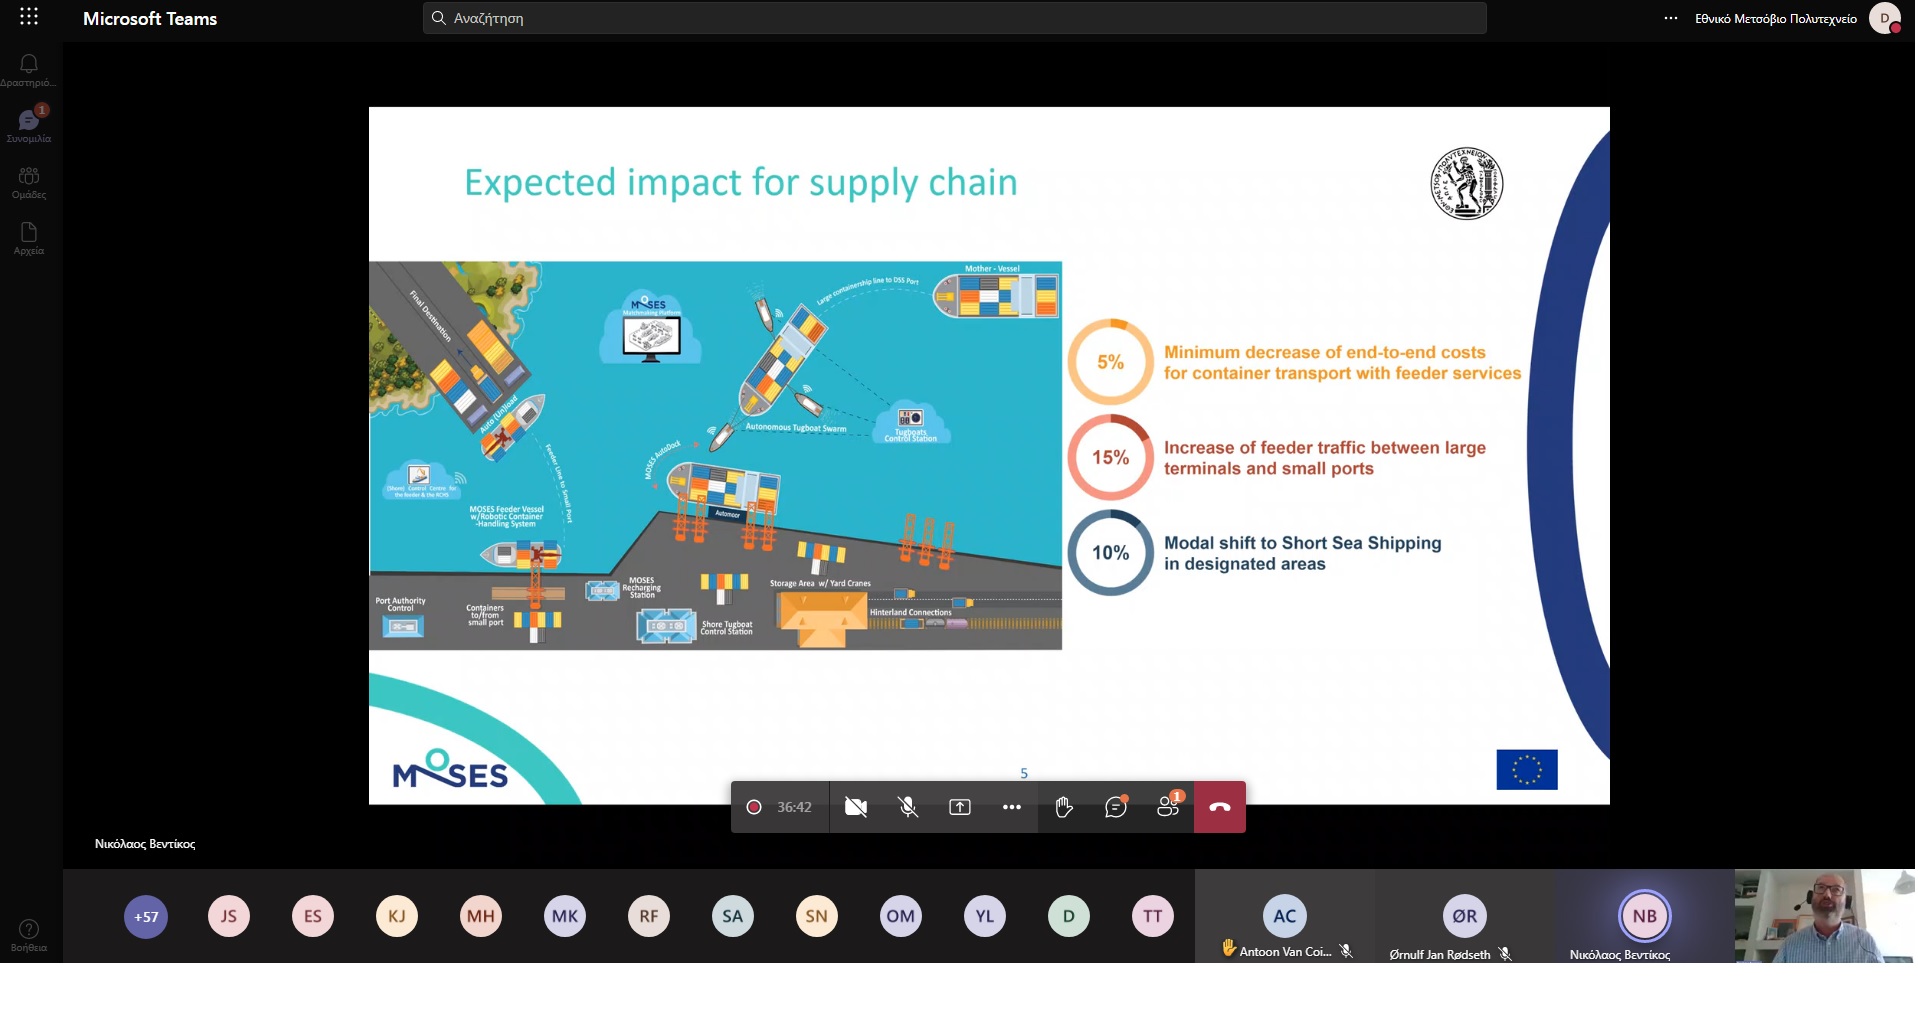
Task: Select participant avatar SN
Action: (x=817, y=916)
